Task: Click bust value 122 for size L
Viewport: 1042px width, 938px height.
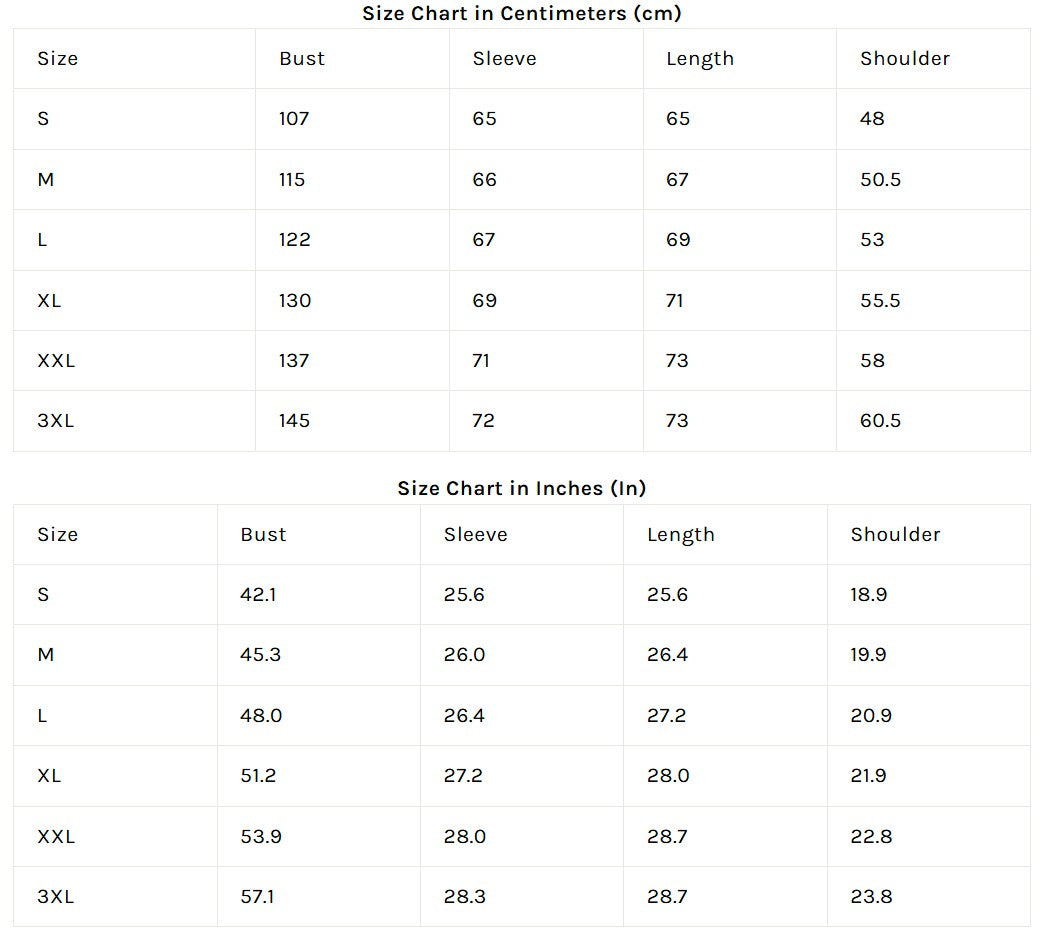Action: point(295,240)
